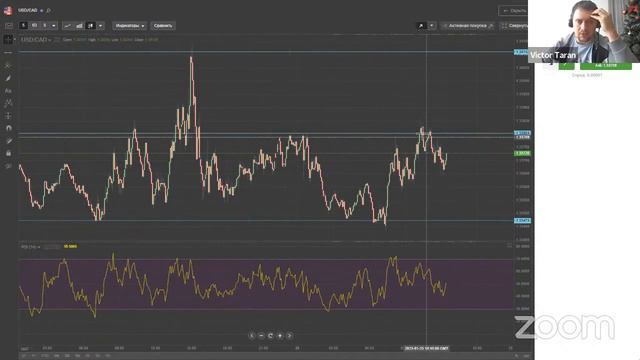Click zoom in plus chart button
Screen dimensions: 640x360
(x=280, y=336)
